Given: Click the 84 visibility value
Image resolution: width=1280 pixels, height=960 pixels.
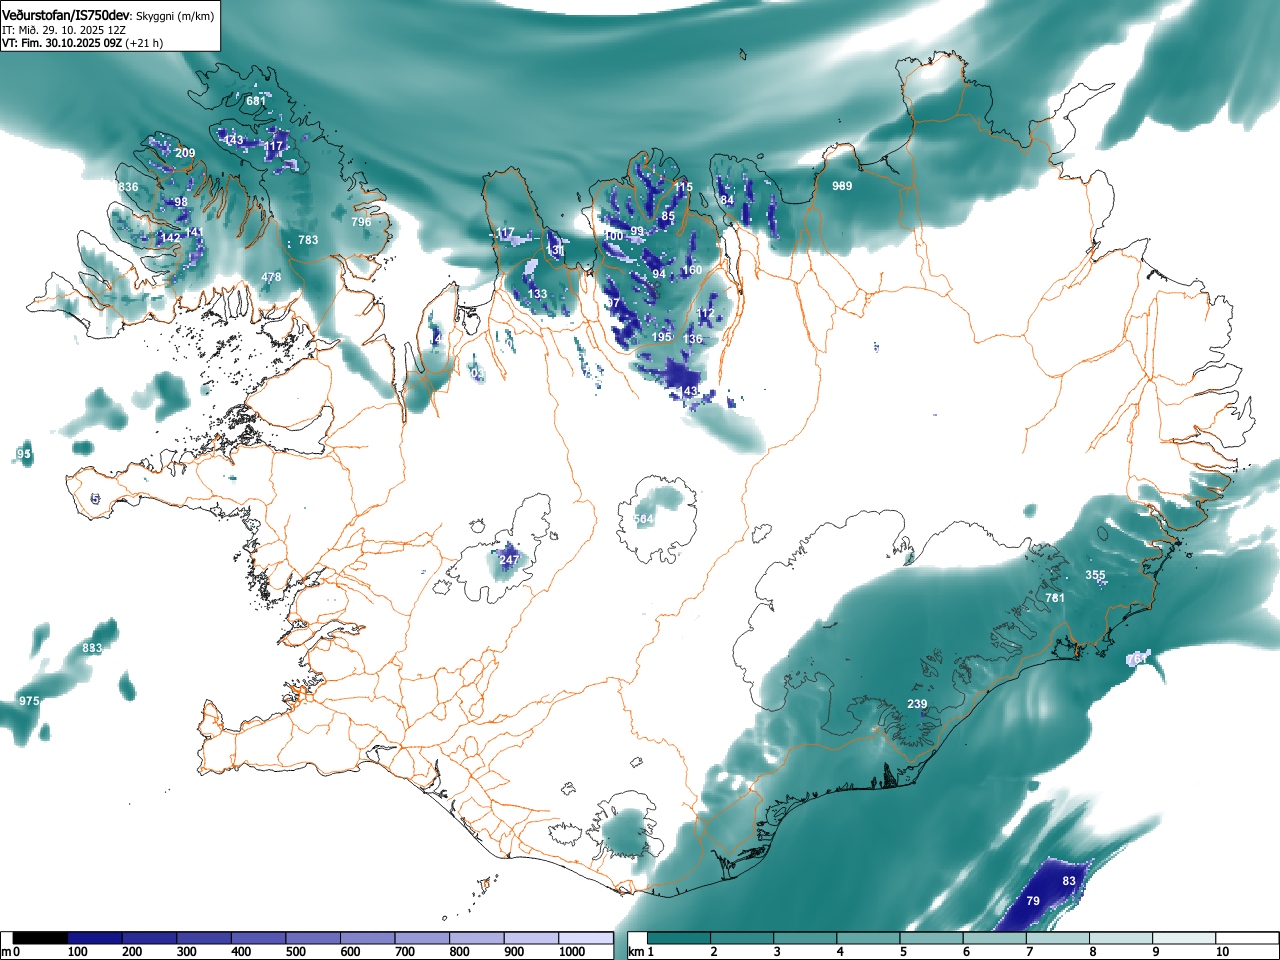Looking at the screenshot, I should 727,200.
